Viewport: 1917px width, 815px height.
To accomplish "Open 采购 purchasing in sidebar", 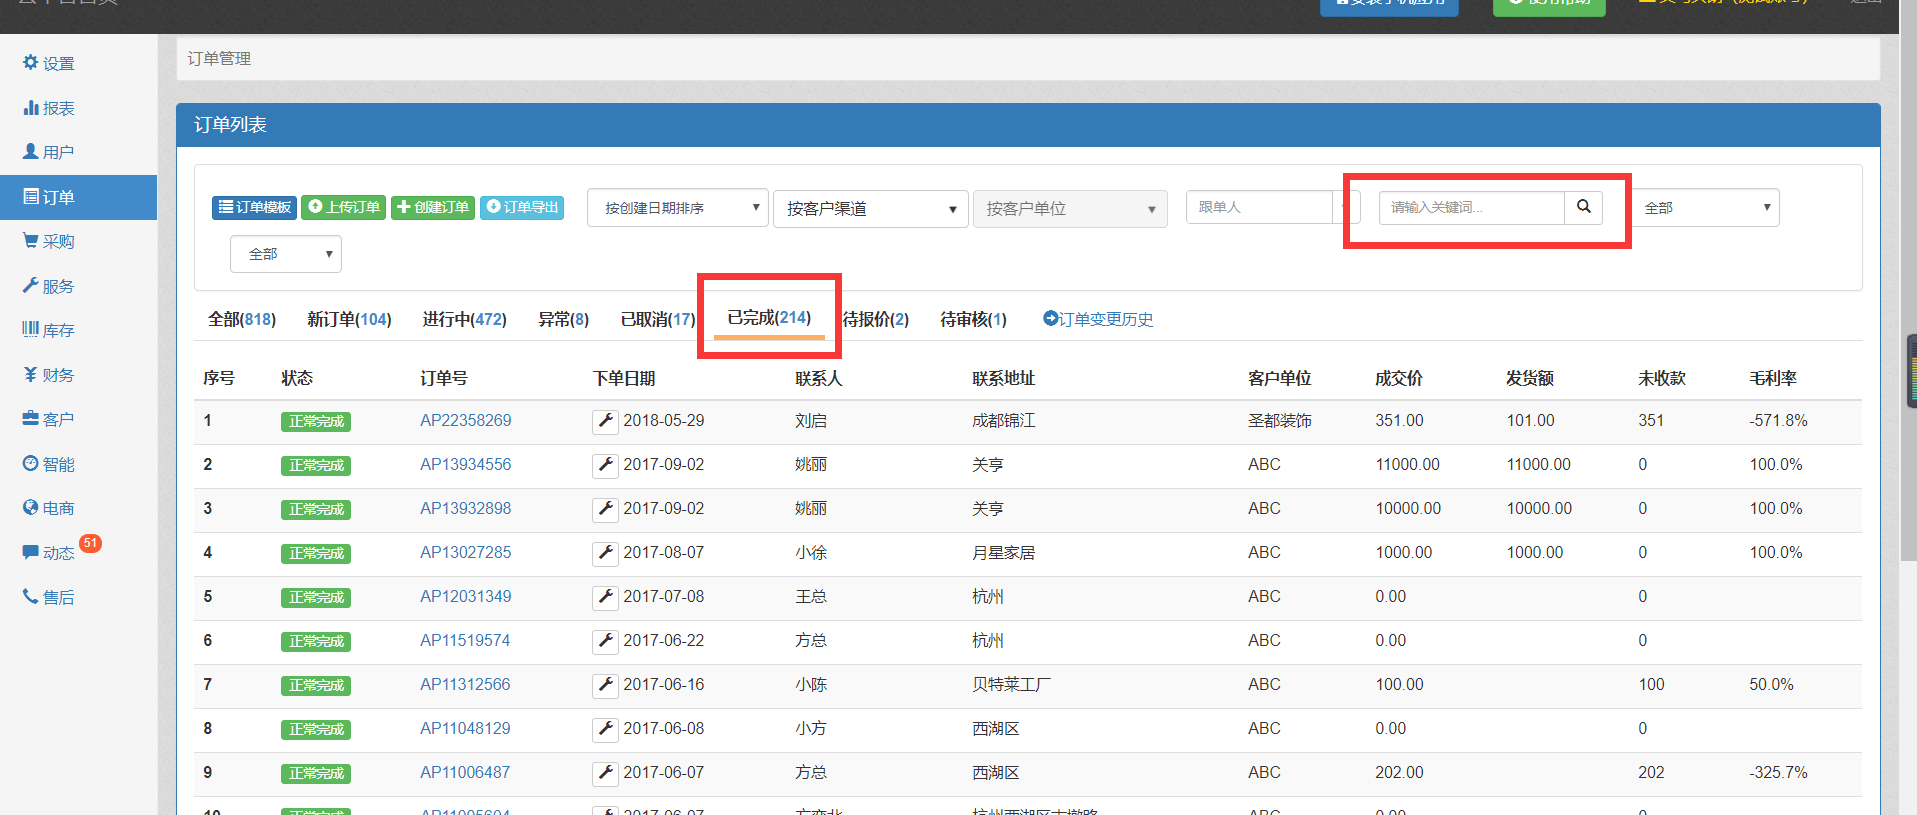I will pos(49,241).
